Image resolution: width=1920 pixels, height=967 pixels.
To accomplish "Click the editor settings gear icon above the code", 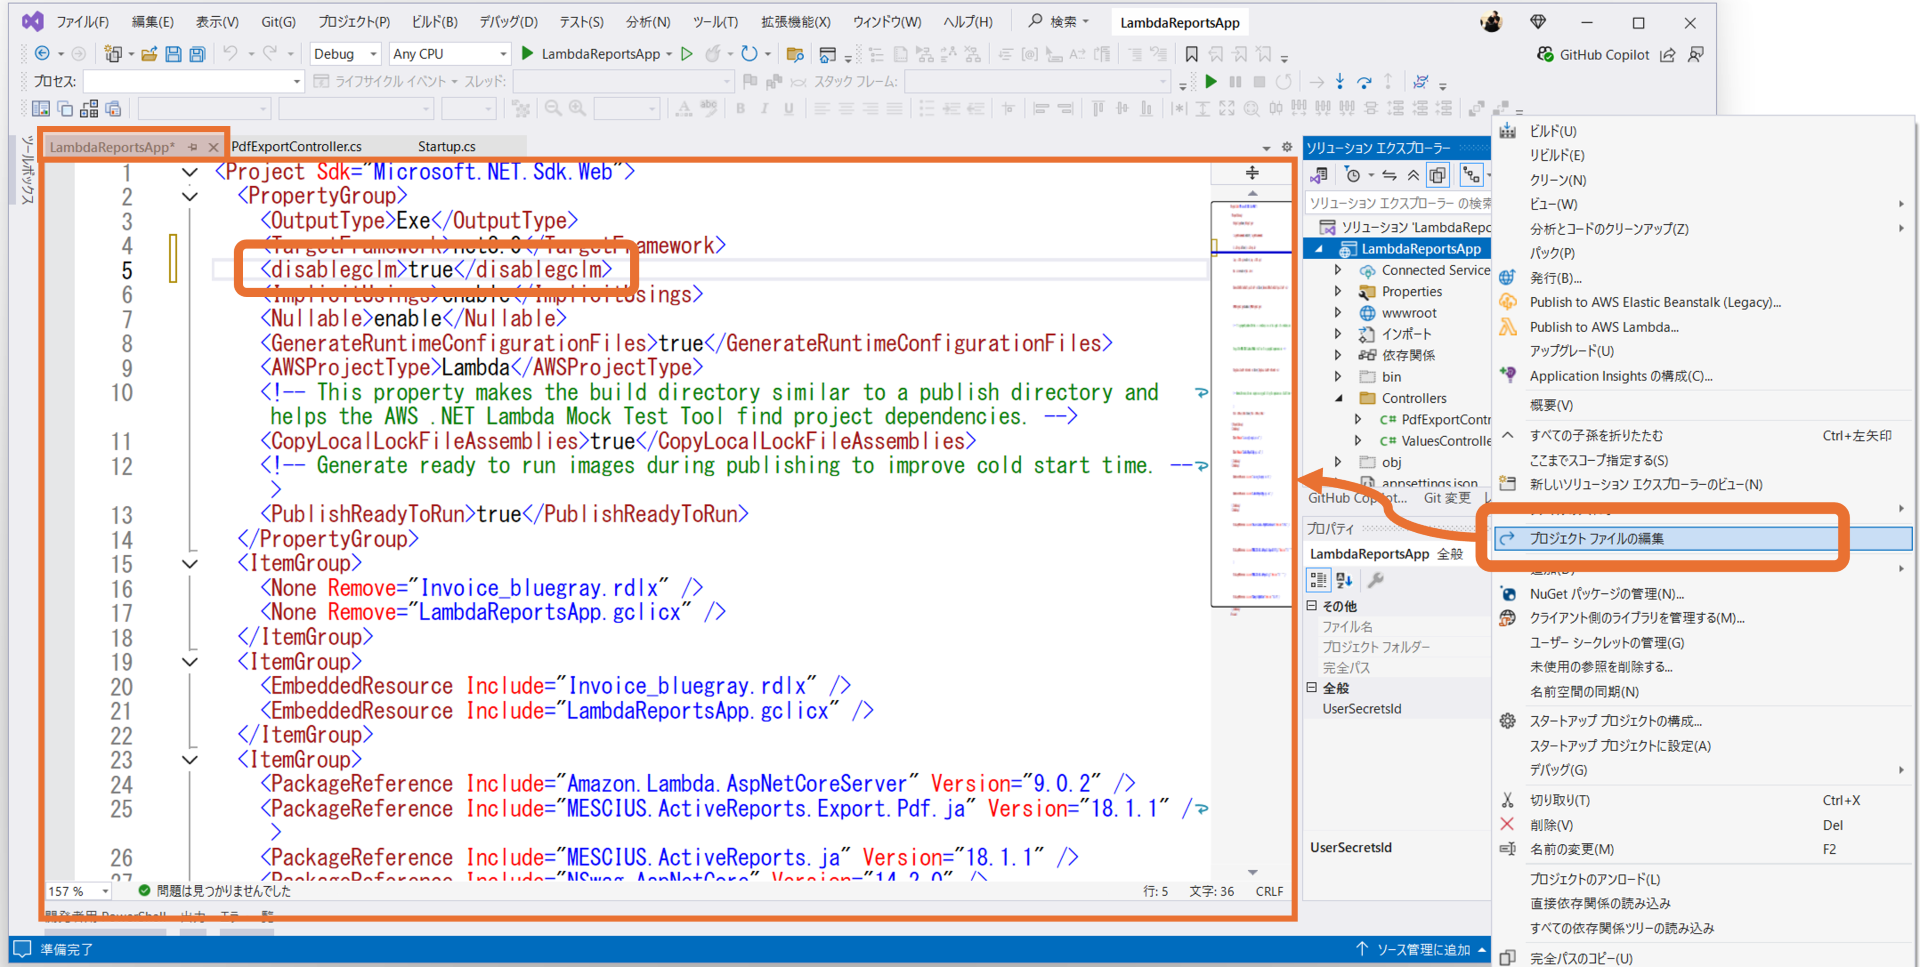I will pos(1287,147).
